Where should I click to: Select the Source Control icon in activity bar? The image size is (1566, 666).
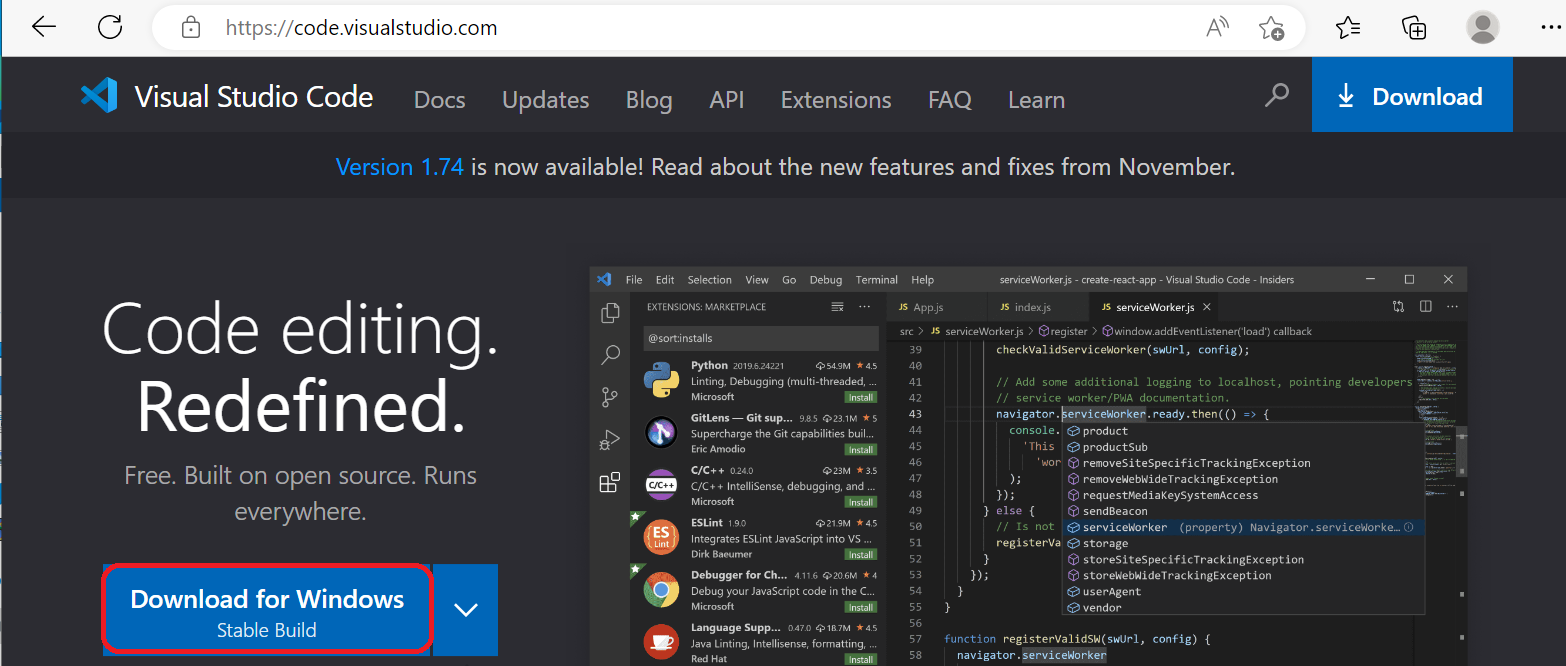click(609, 397)
